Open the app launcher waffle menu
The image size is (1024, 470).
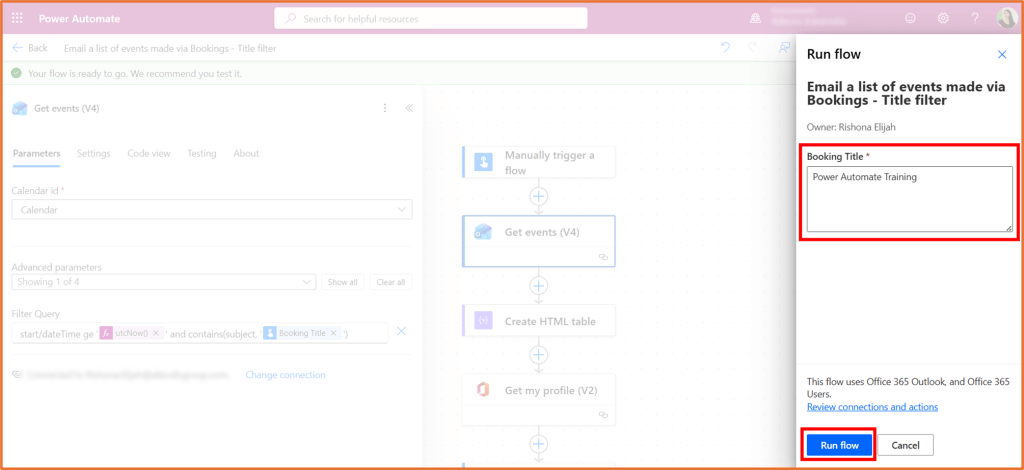pyautogui.click(x=18, y=18)
